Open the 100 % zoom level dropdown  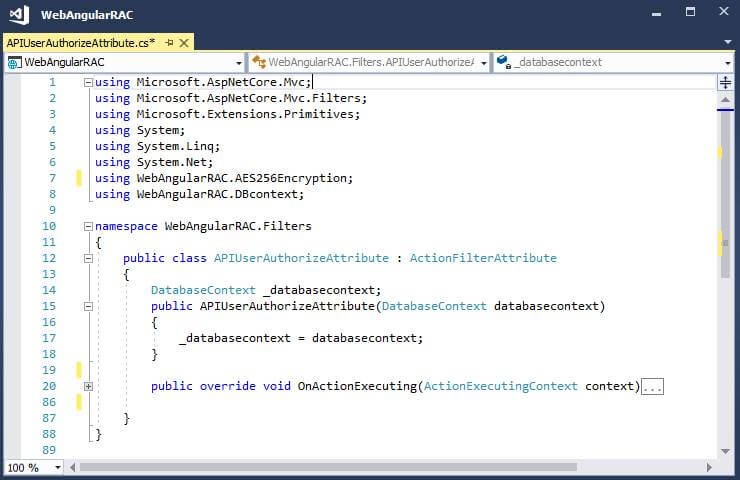pyautogui.click(x=58, y=468)
